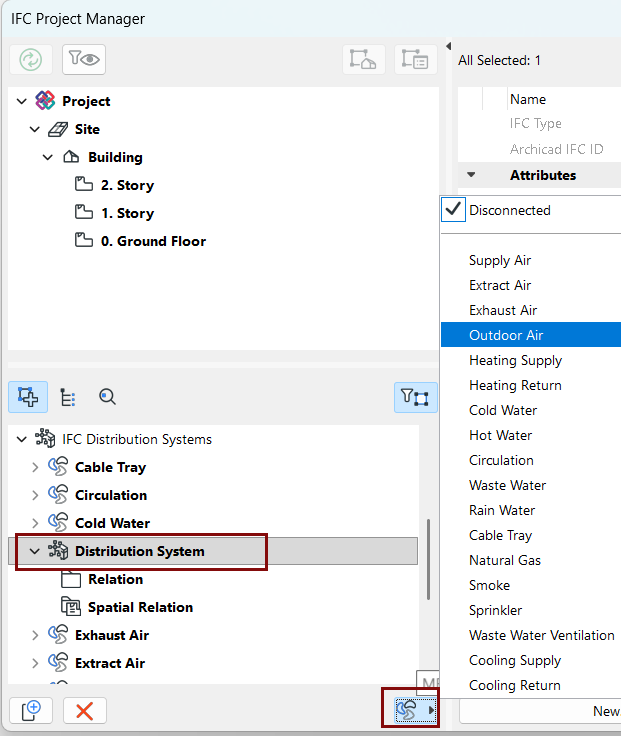Choose the highlighted Outdoor Air entry
Viewport: 621px width, 736px height.
pos(530,335)
